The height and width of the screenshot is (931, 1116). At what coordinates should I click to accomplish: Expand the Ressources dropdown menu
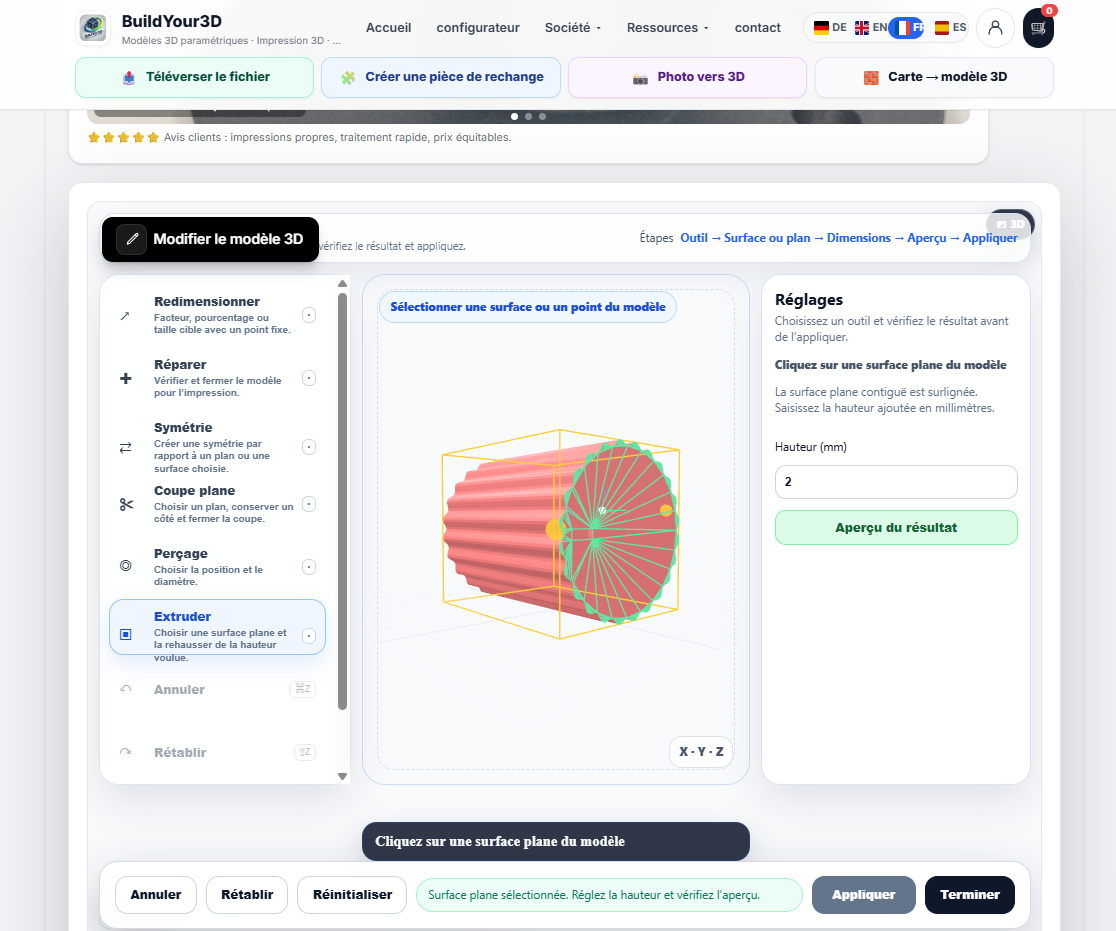tap(668, 28)
